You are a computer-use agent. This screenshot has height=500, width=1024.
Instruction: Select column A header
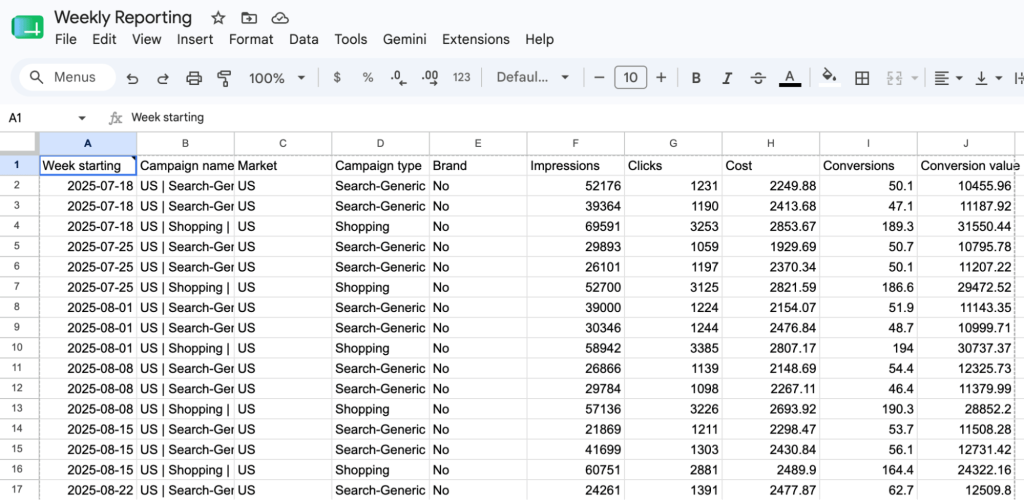tap(88, 144)
